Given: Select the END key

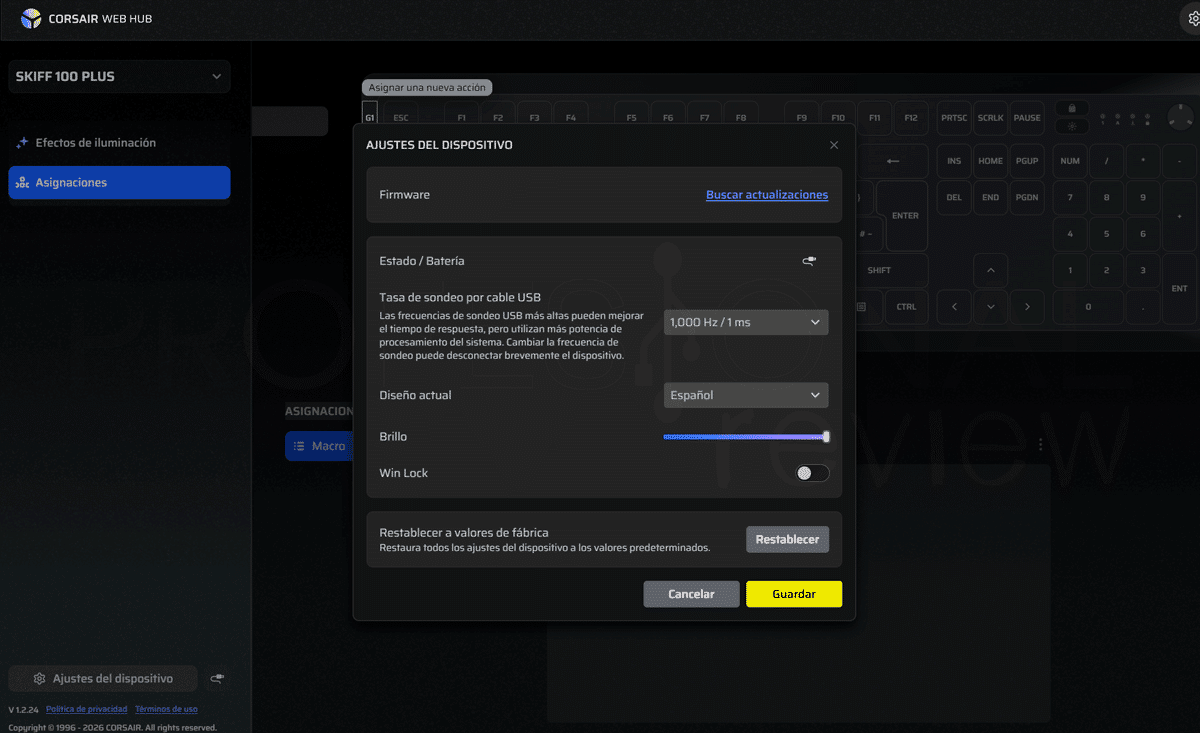Looking at the screenshot, I should (x=990, y=197).
